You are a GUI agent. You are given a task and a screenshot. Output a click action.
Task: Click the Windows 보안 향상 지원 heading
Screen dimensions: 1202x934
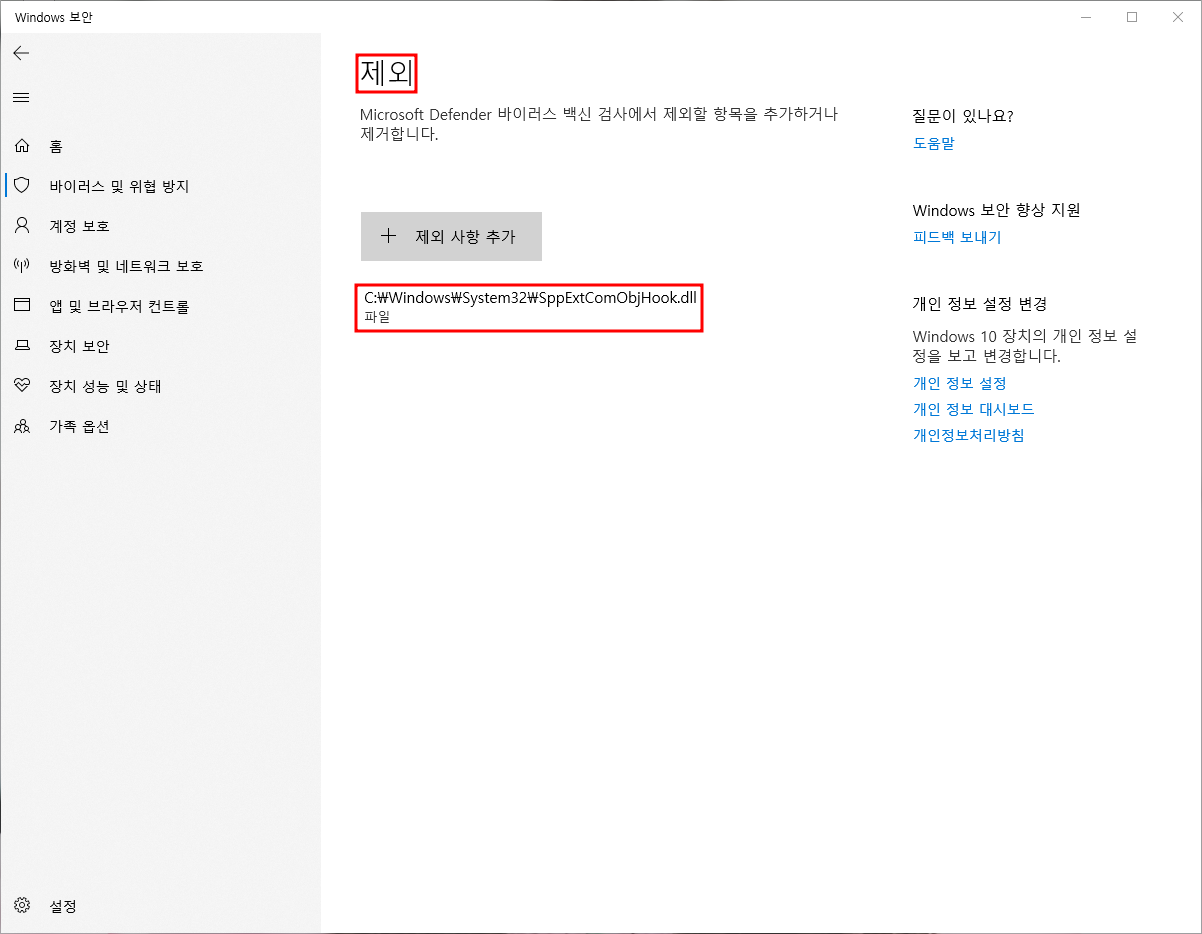point(997,210)
